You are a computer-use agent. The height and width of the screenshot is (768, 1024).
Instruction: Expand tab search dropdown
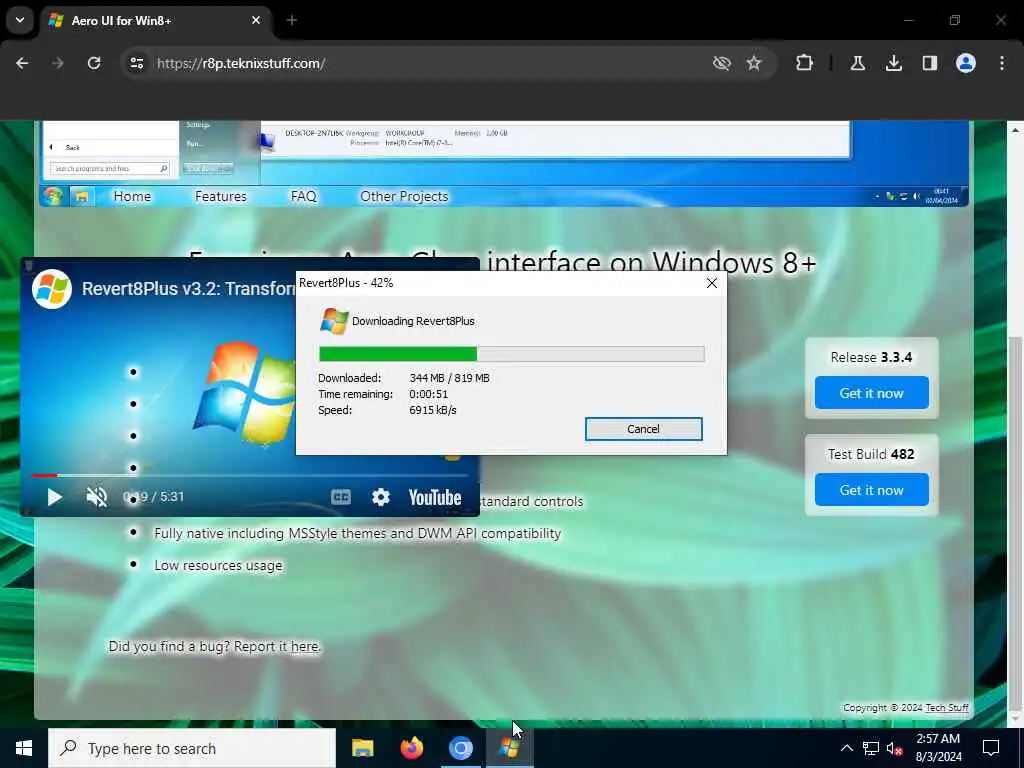[x=20, y=20]
